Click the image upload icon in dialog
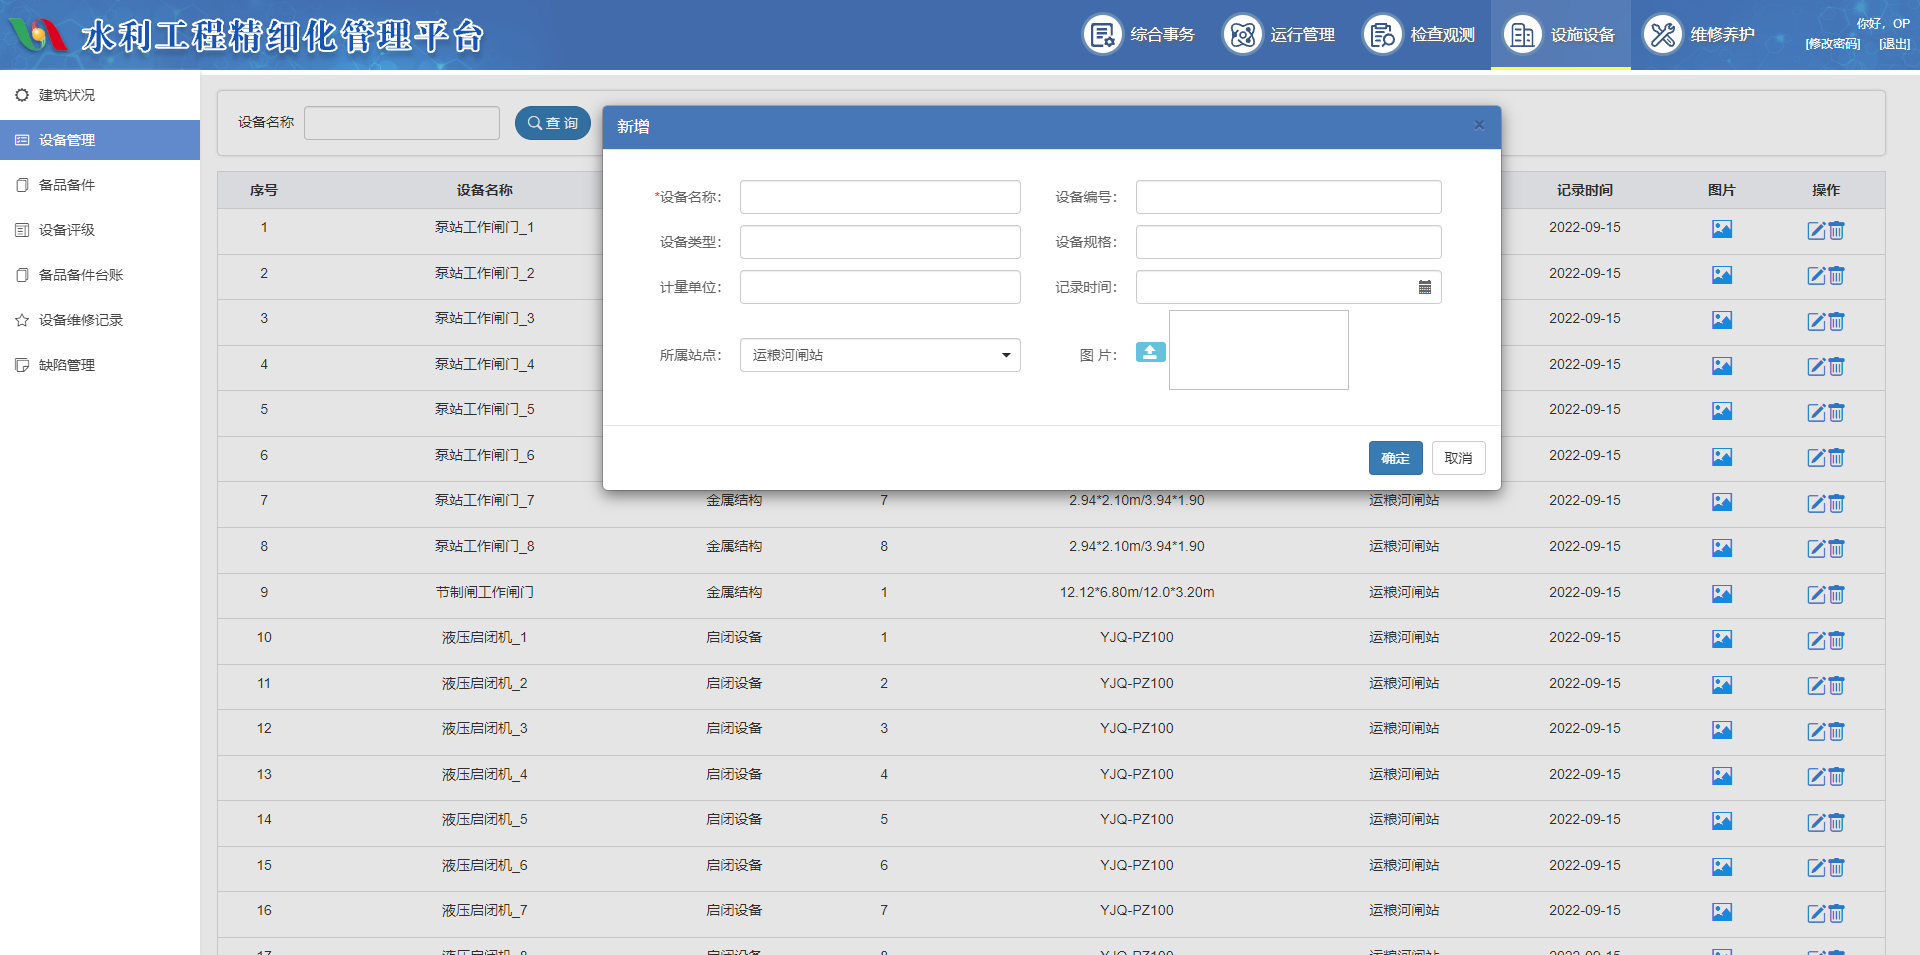The width and height of the screenshot is (1920, 955). pos(1150,352)
